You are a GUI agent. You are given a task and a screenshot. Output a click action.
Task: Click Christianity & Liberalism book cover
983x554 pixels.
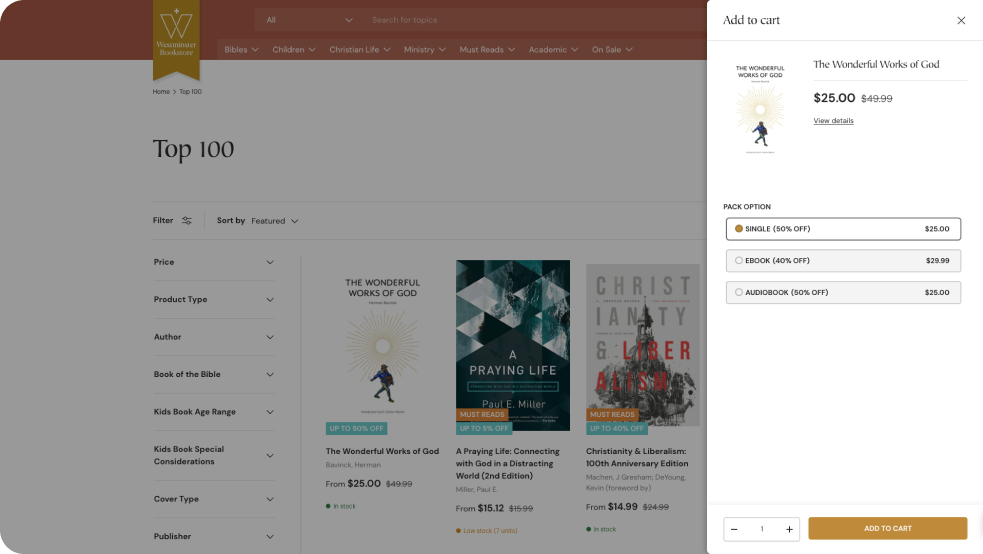643,345
